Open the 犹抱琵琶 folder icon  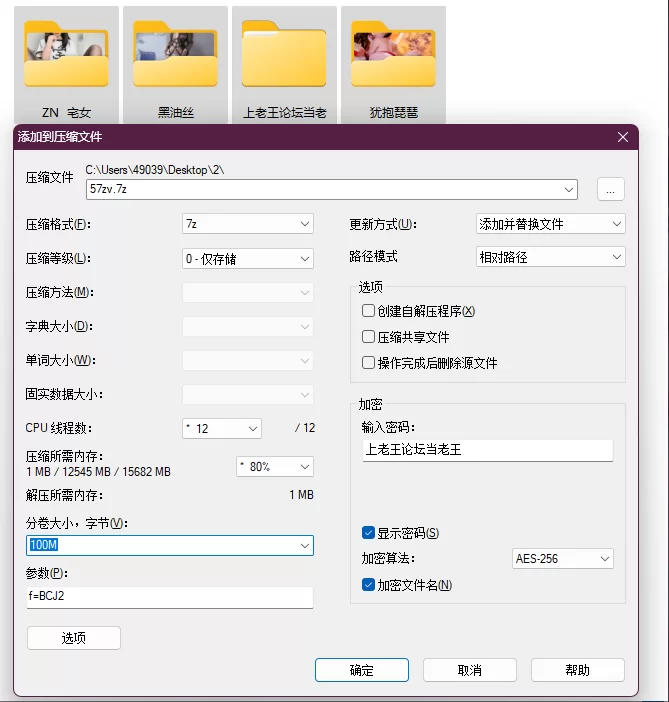(393, 56)
